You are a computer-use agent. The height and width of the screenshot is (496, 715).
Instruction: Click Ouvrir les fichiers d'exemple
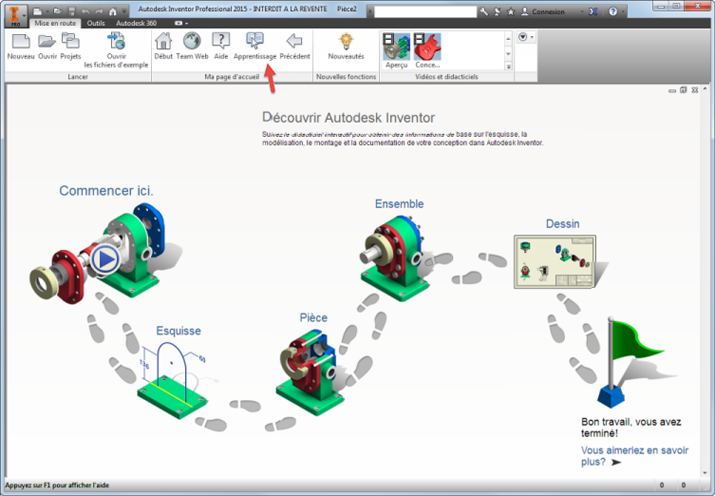point(116,50)
